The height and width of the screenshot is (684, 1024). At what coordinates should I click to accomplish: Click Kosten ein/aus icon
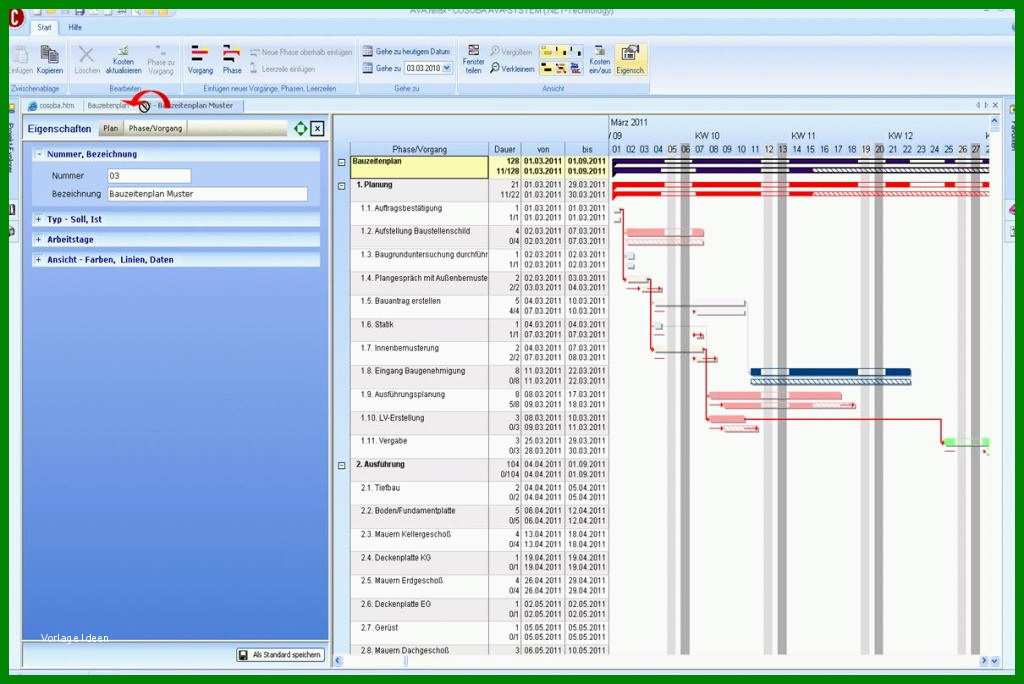600,59
